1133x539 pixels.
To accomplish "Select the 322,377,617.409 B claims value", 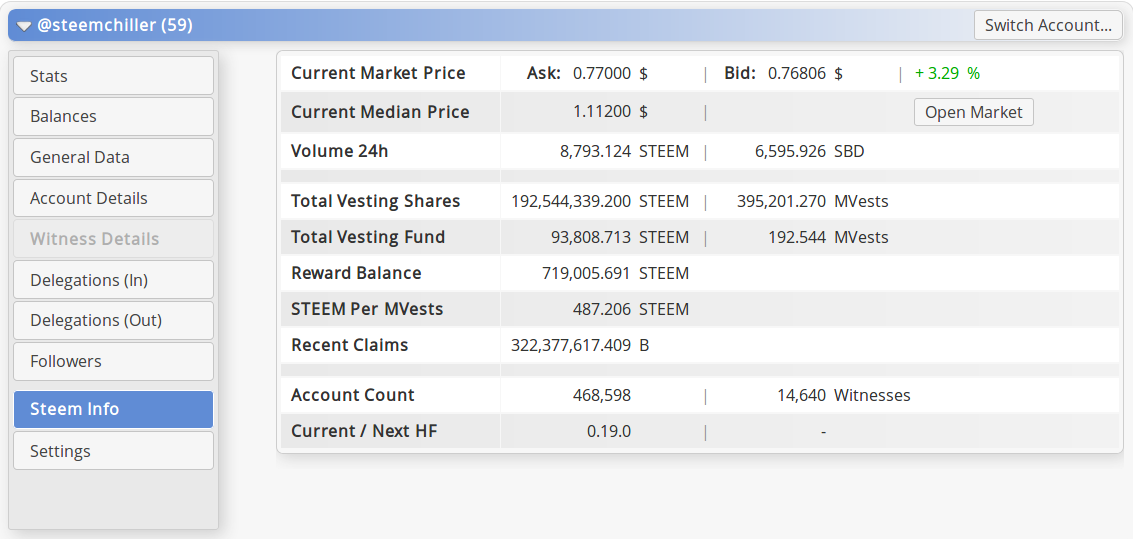I will click(x=580, y=345).
